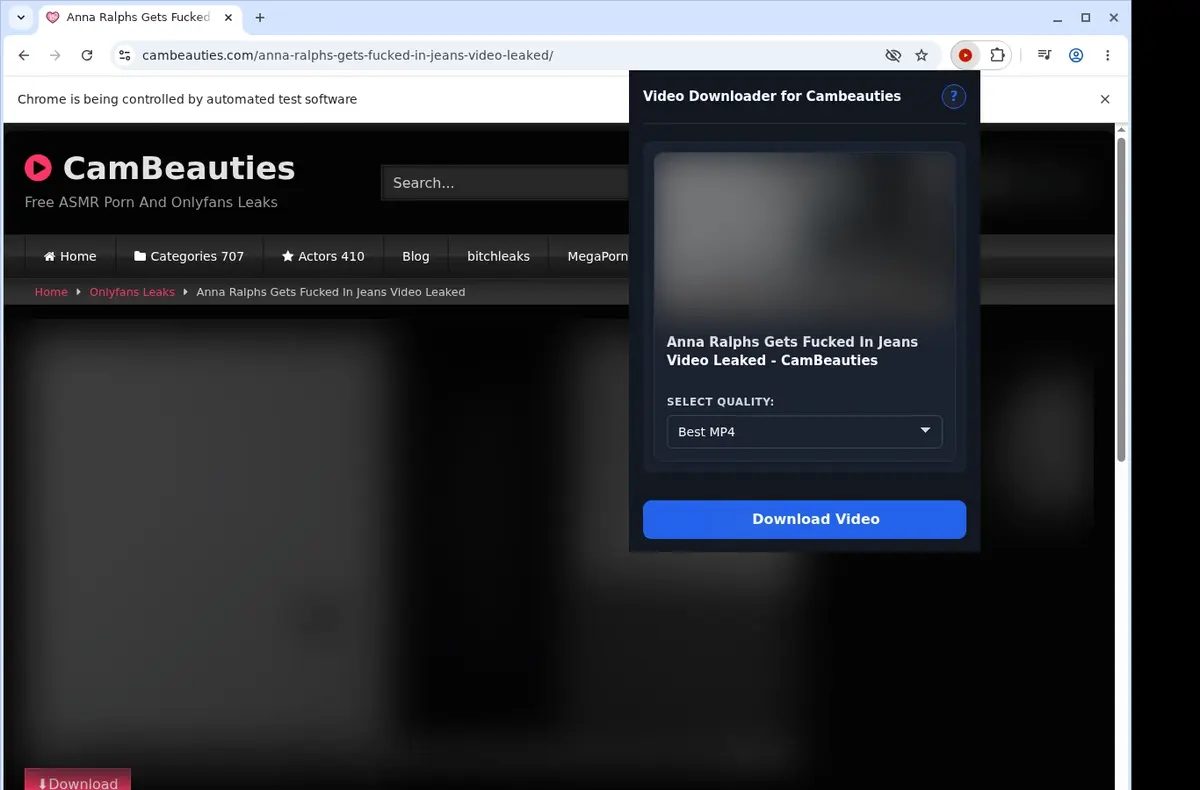
Task: Click the pink play icon beside CamBeauties
Action: pos(38,167)
